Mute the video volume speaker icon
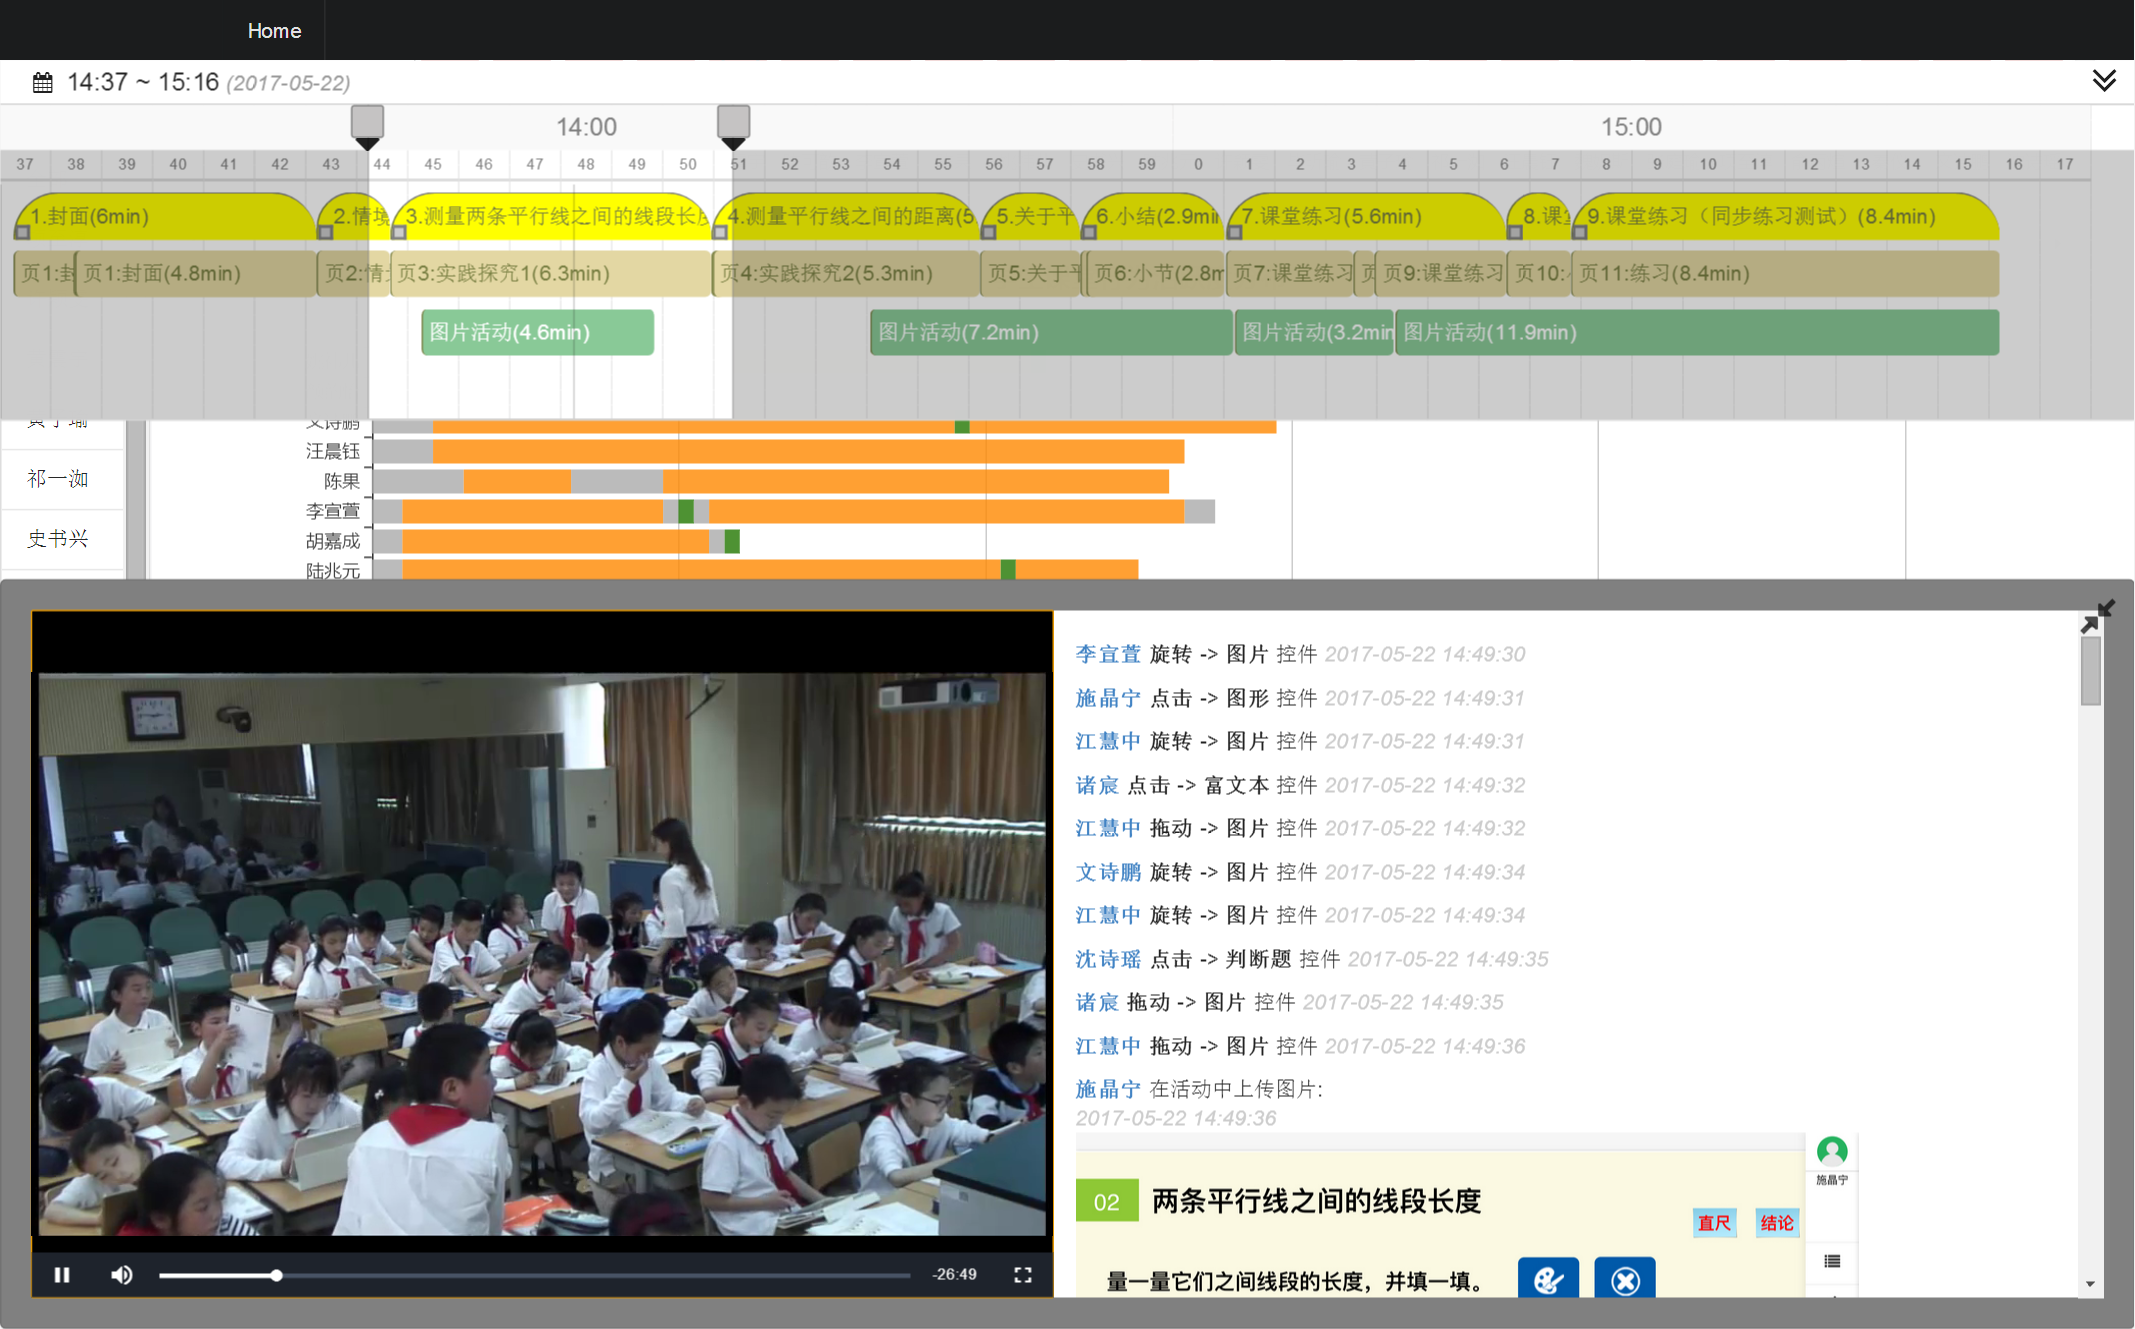 (122, 1275)
